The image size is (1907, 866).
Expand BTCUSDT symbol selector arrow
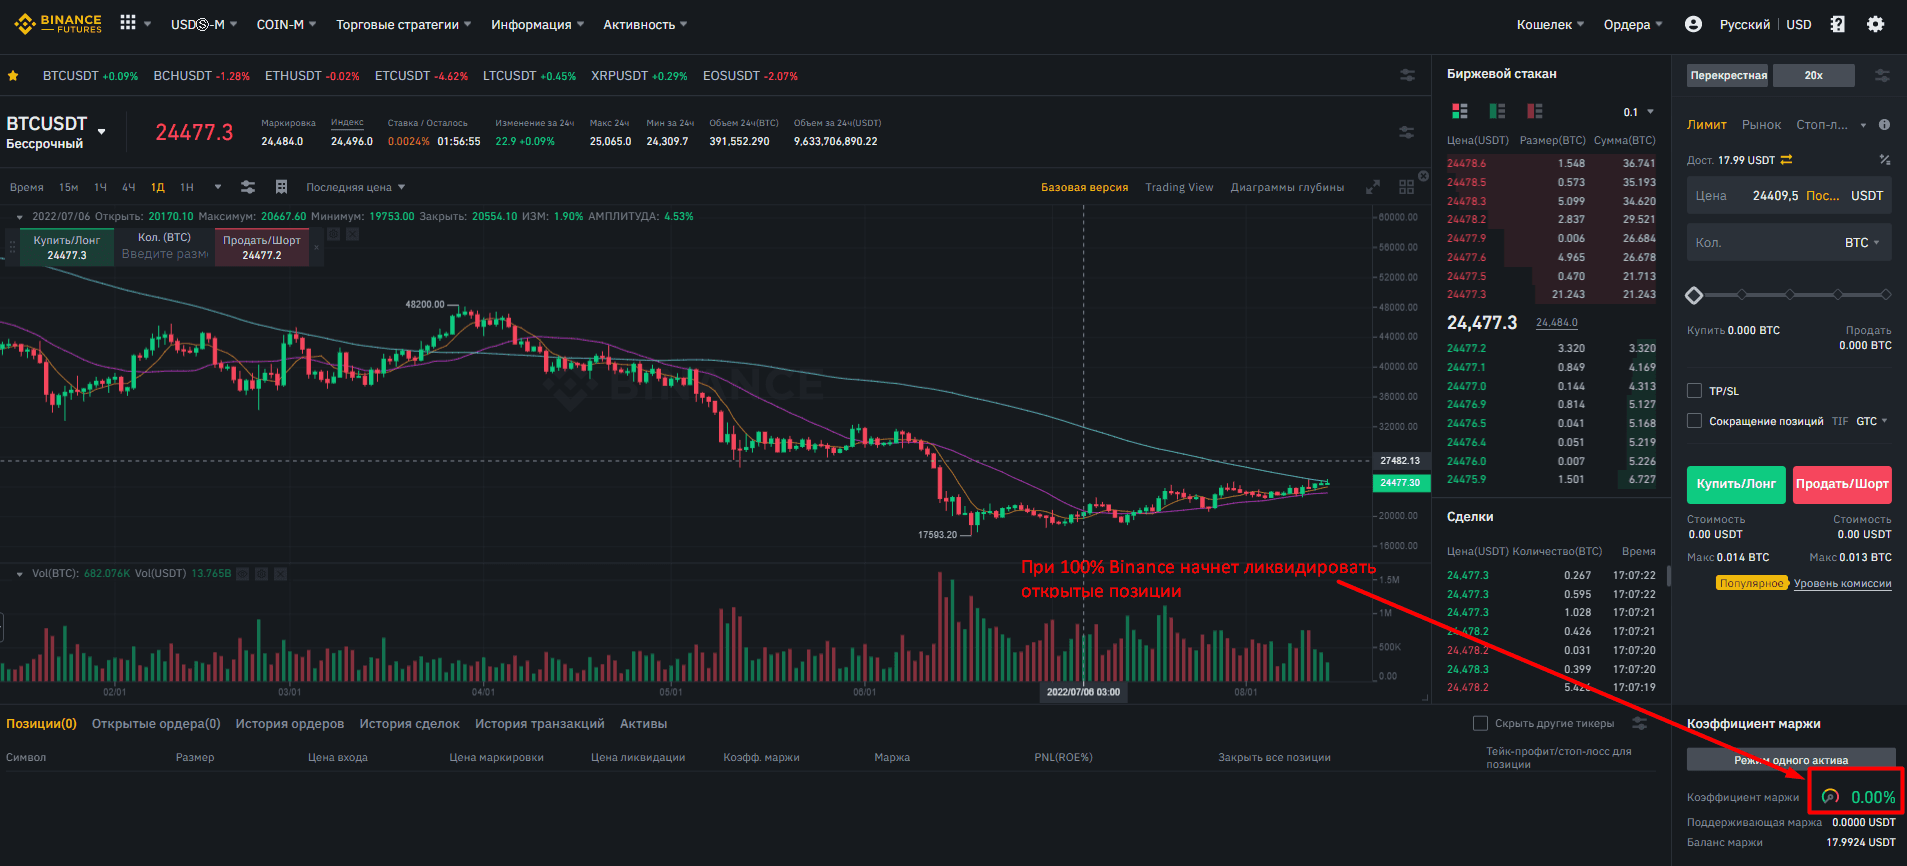click(101, 131)
